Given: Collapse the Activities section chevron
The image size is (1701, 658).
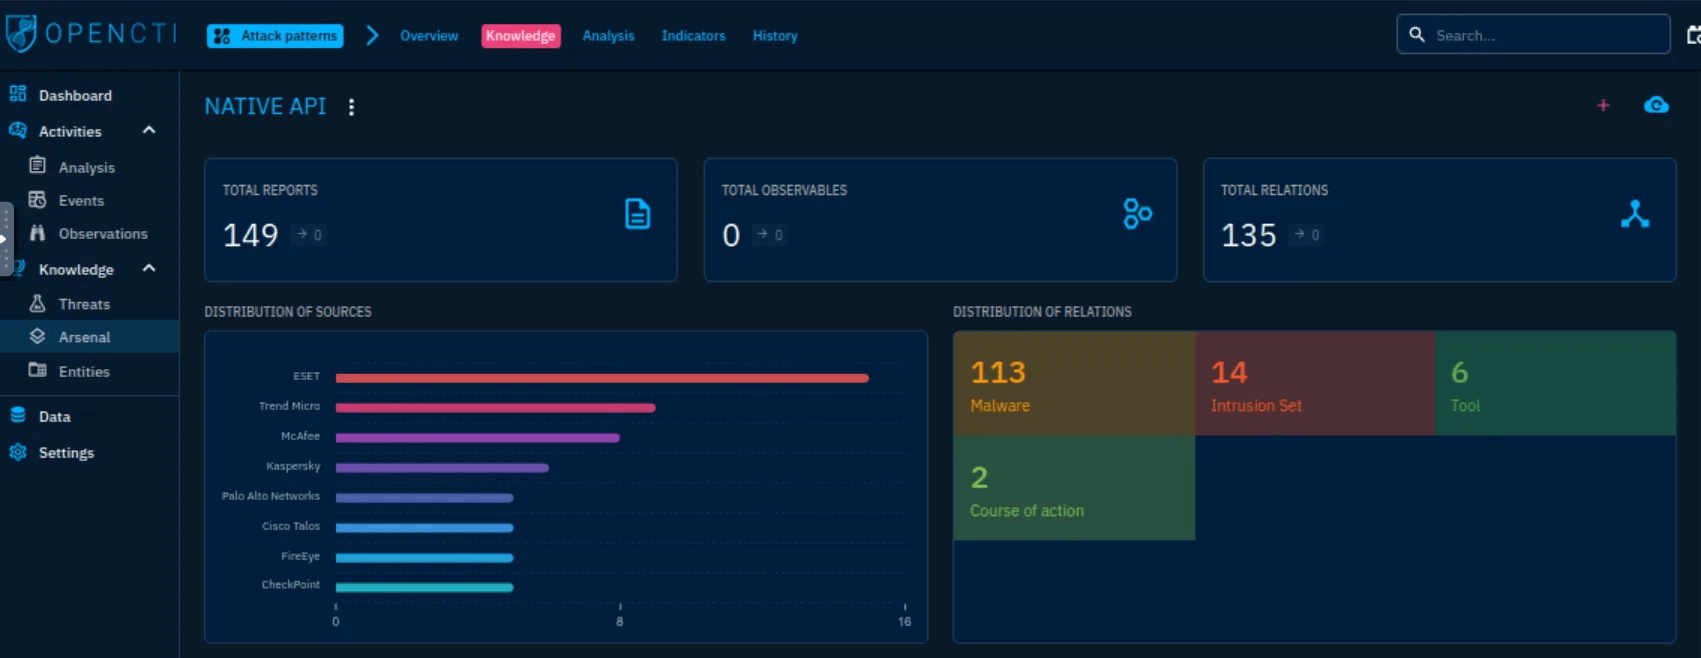Looking at the screenshot, I should (x=149, y=130).
